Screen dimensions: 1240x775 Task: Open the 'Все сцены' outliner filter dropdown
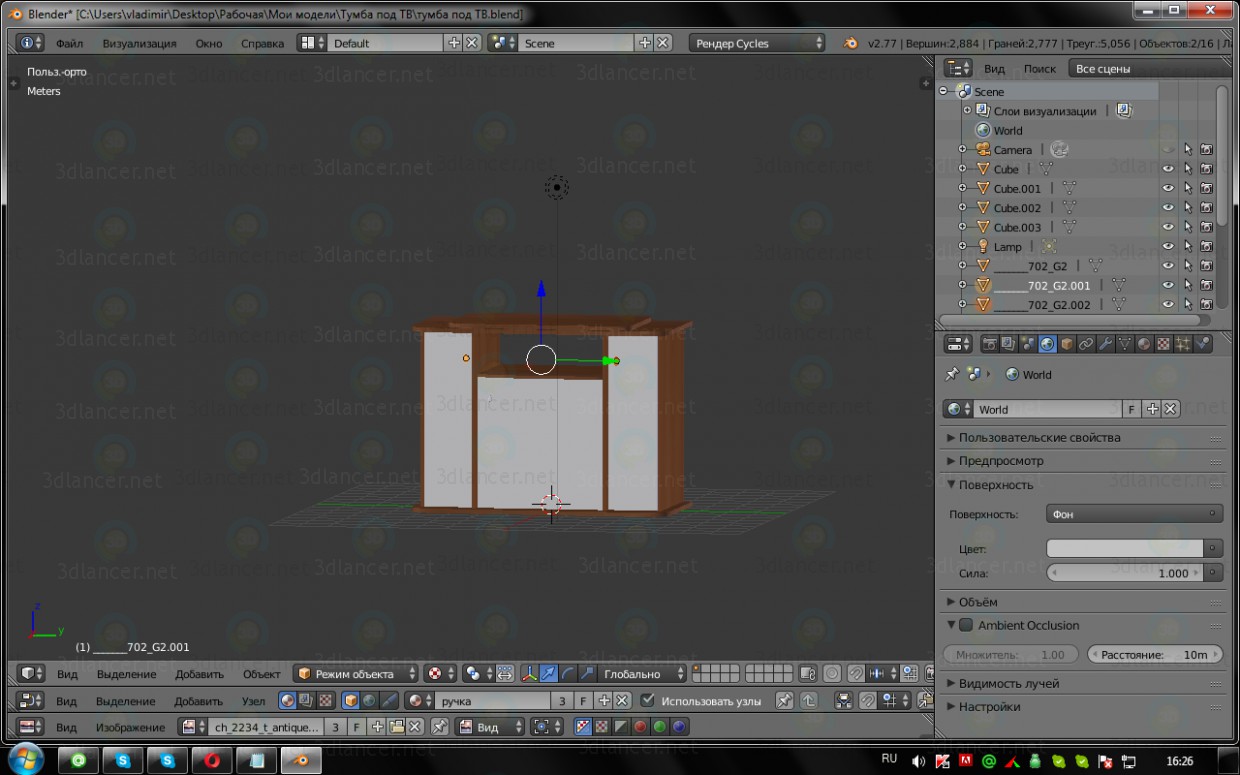pos(1150,68)
